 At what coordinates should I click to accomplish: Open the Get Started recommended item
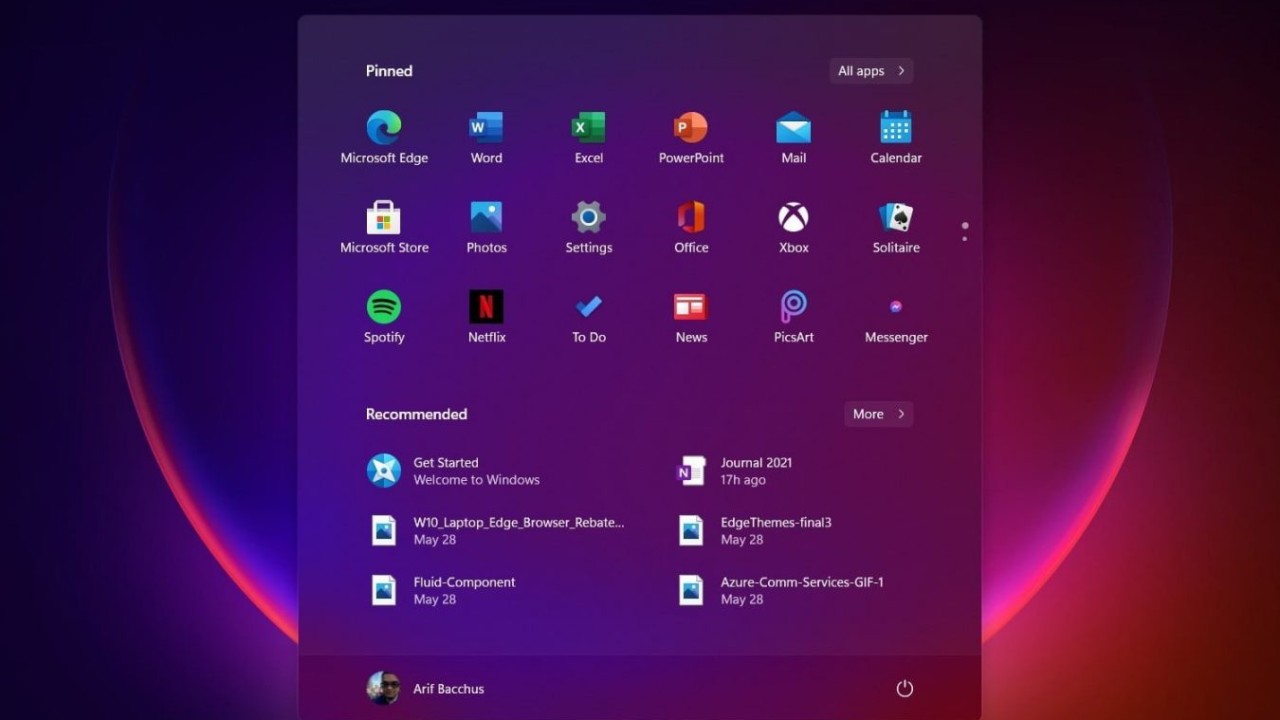click(452, 471)
